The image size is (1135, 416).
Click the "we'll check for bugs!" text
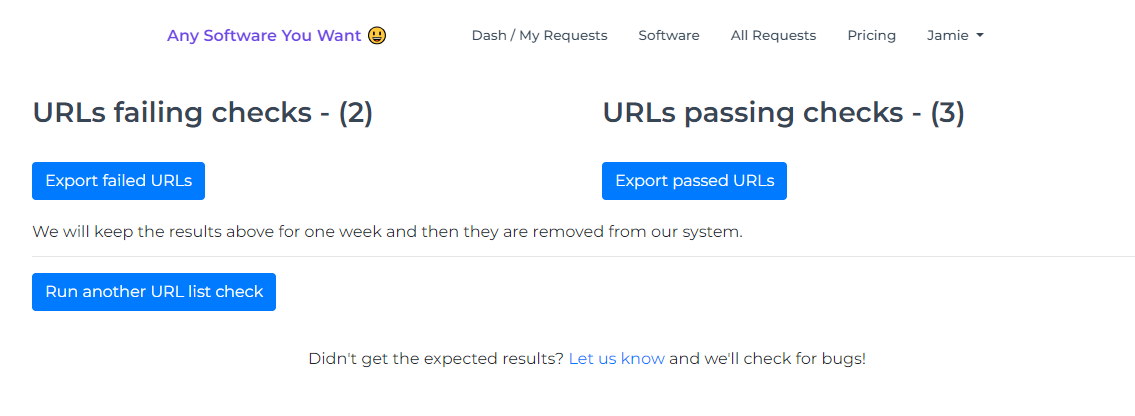[x=785, y=358]
